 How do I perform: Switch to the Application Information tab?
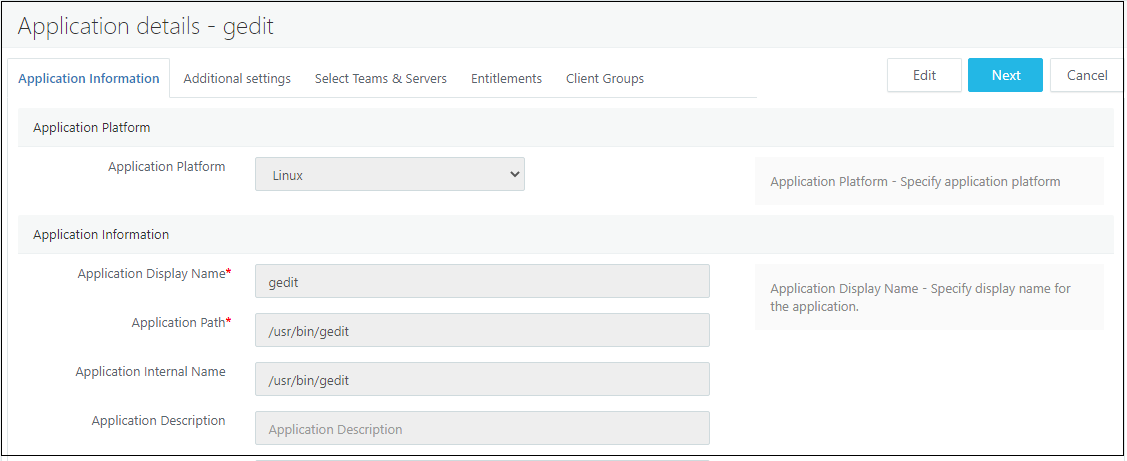point(88,78)
